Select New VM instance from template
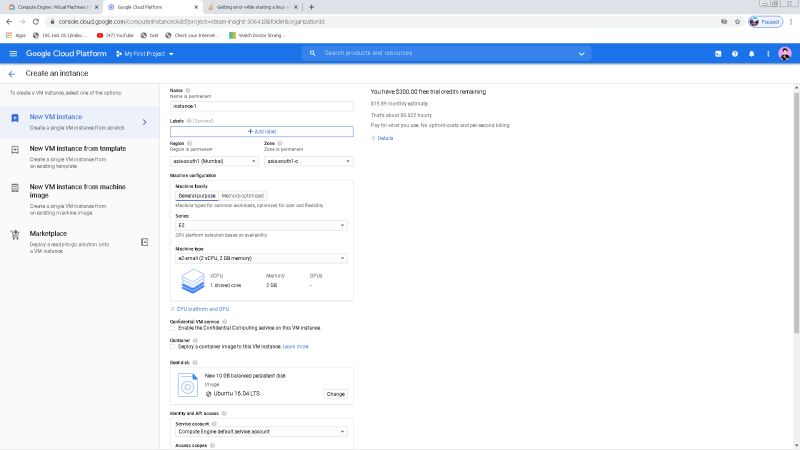Screen dimensions: 800x450 pyautogui.click(x=79, y=157)
